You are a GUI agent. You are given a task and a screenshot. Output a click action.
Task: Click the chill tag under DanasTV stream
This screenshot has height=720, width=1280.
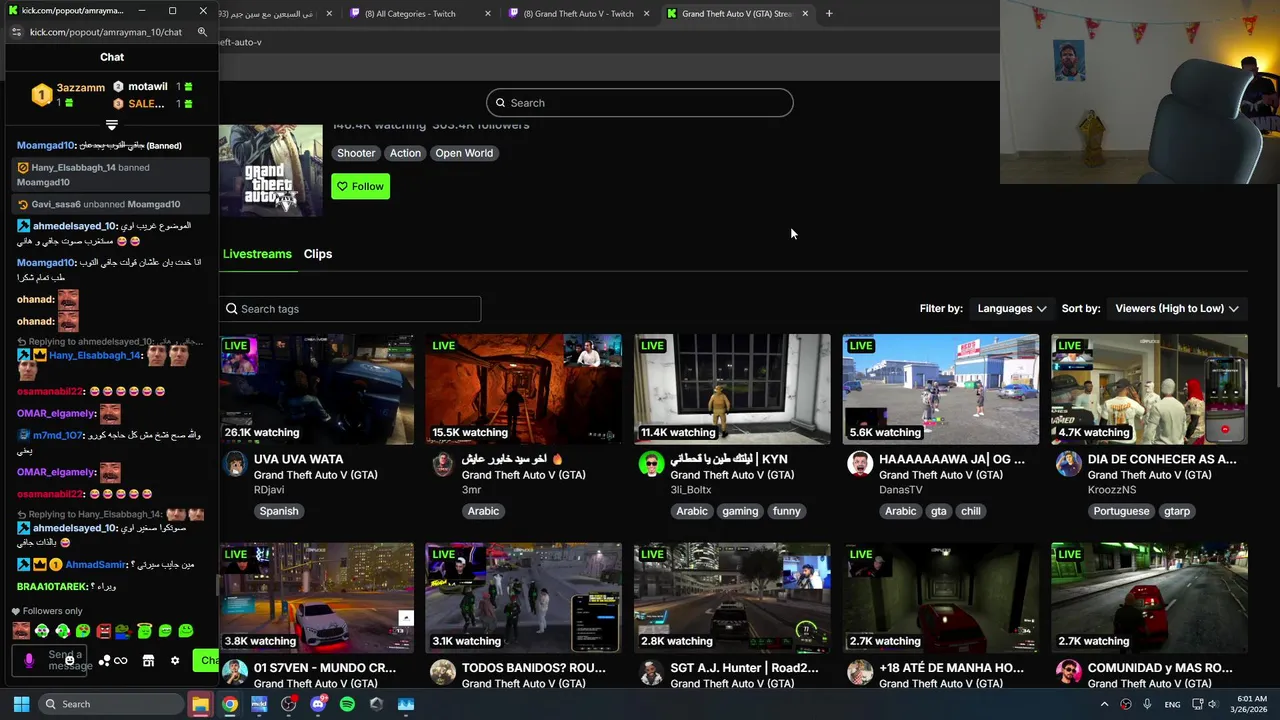tap(971, 511)
